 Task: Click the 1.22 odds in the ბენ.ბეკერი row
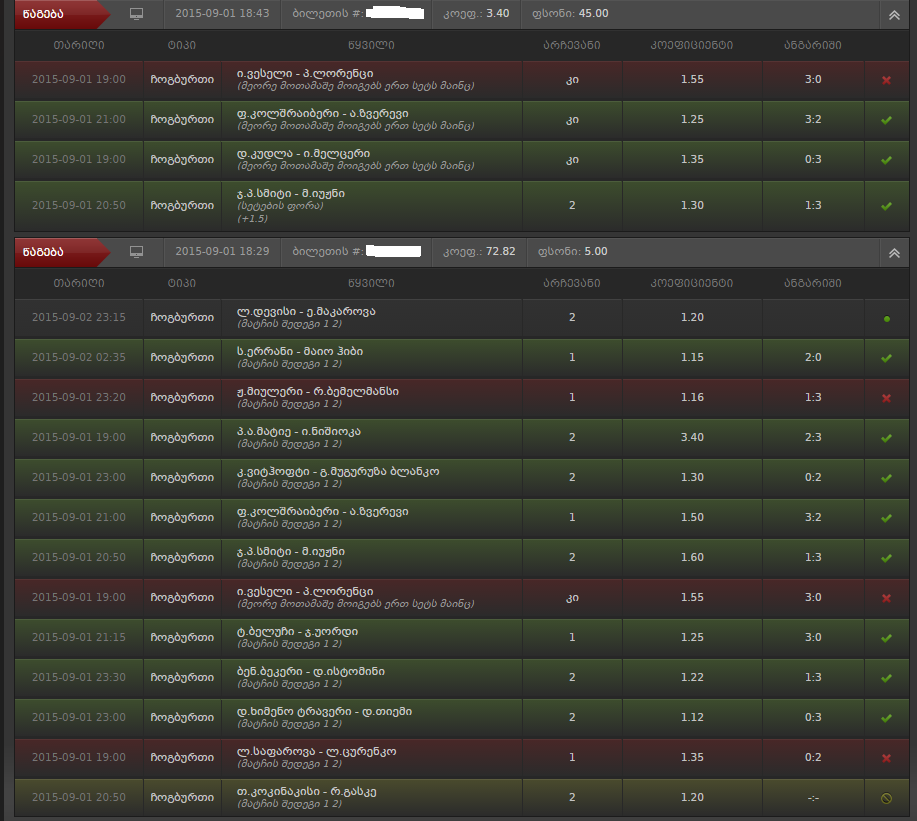(x=692, y=677)
